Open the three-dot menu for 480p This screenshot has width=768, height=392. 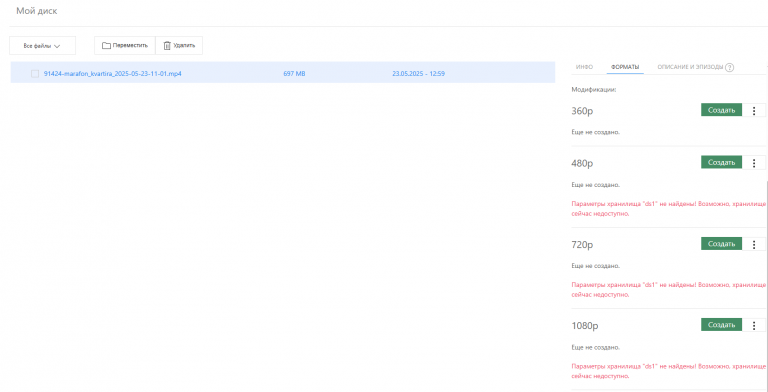pyautogui.click(x=754, y=163)
